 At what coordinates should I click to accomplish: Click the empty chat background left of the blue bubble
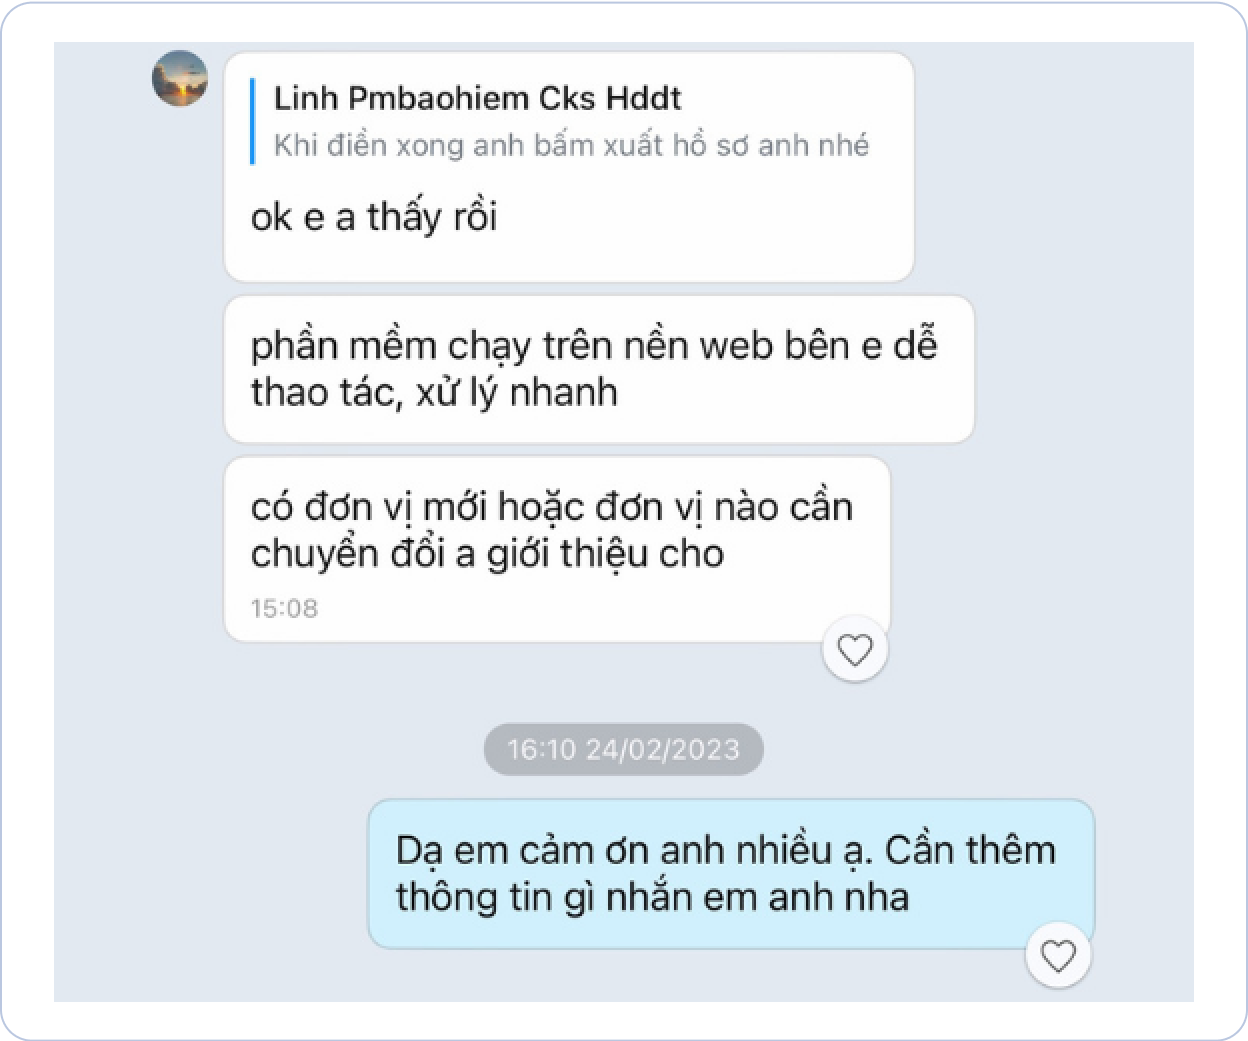coord(210,874)
